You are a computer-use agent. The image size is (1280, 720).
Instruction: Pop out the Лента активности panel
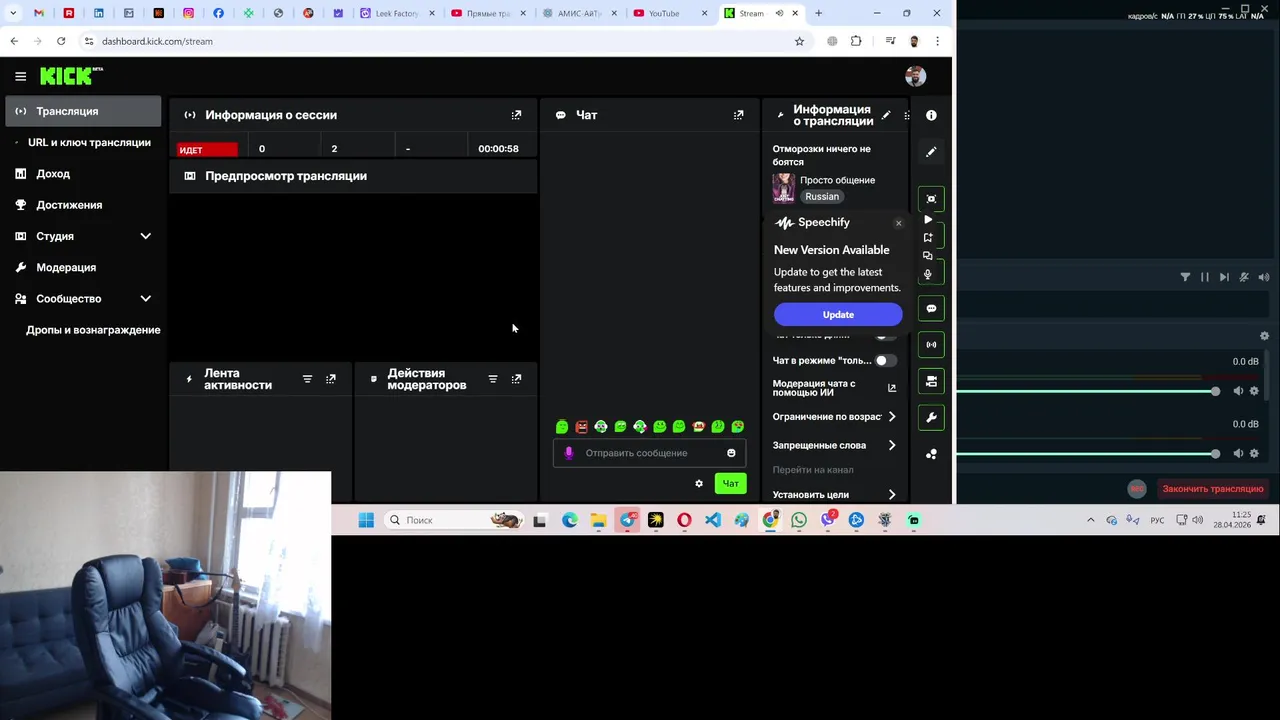[330, 379]
